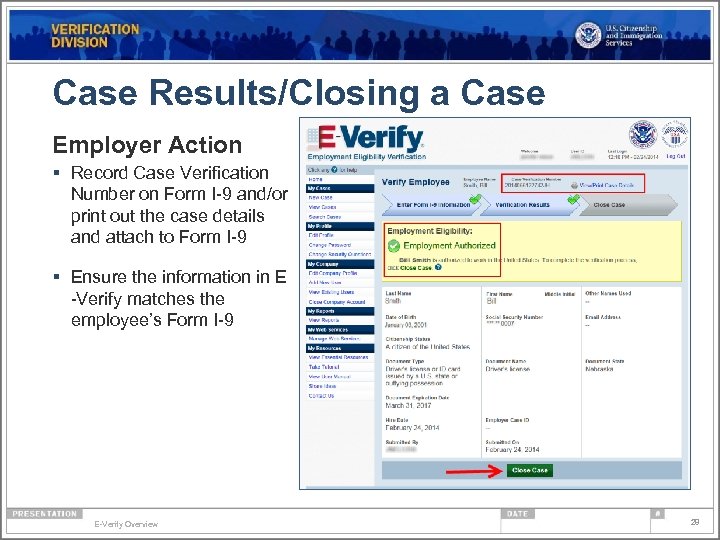This screenshot has height=540, width=720.
Task: Click the Document State 'Nebraska' value
Action: (599, 369)
